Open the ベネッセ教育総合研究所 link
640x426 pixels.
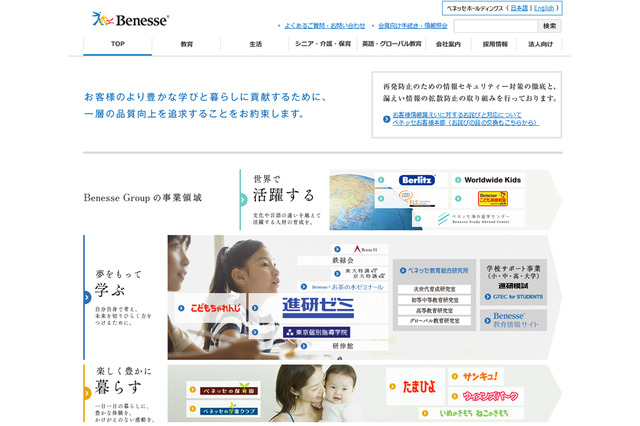click(437, 271)
